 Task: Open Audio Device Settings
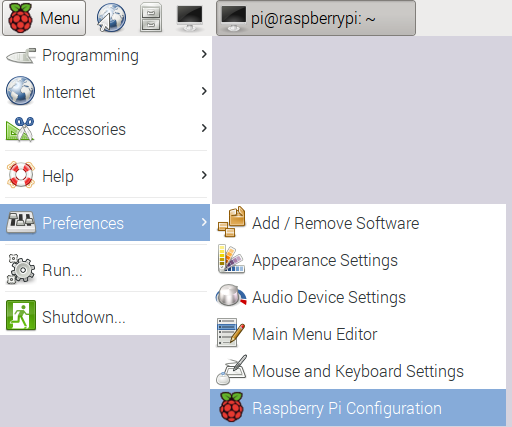(x=358, y=297)
